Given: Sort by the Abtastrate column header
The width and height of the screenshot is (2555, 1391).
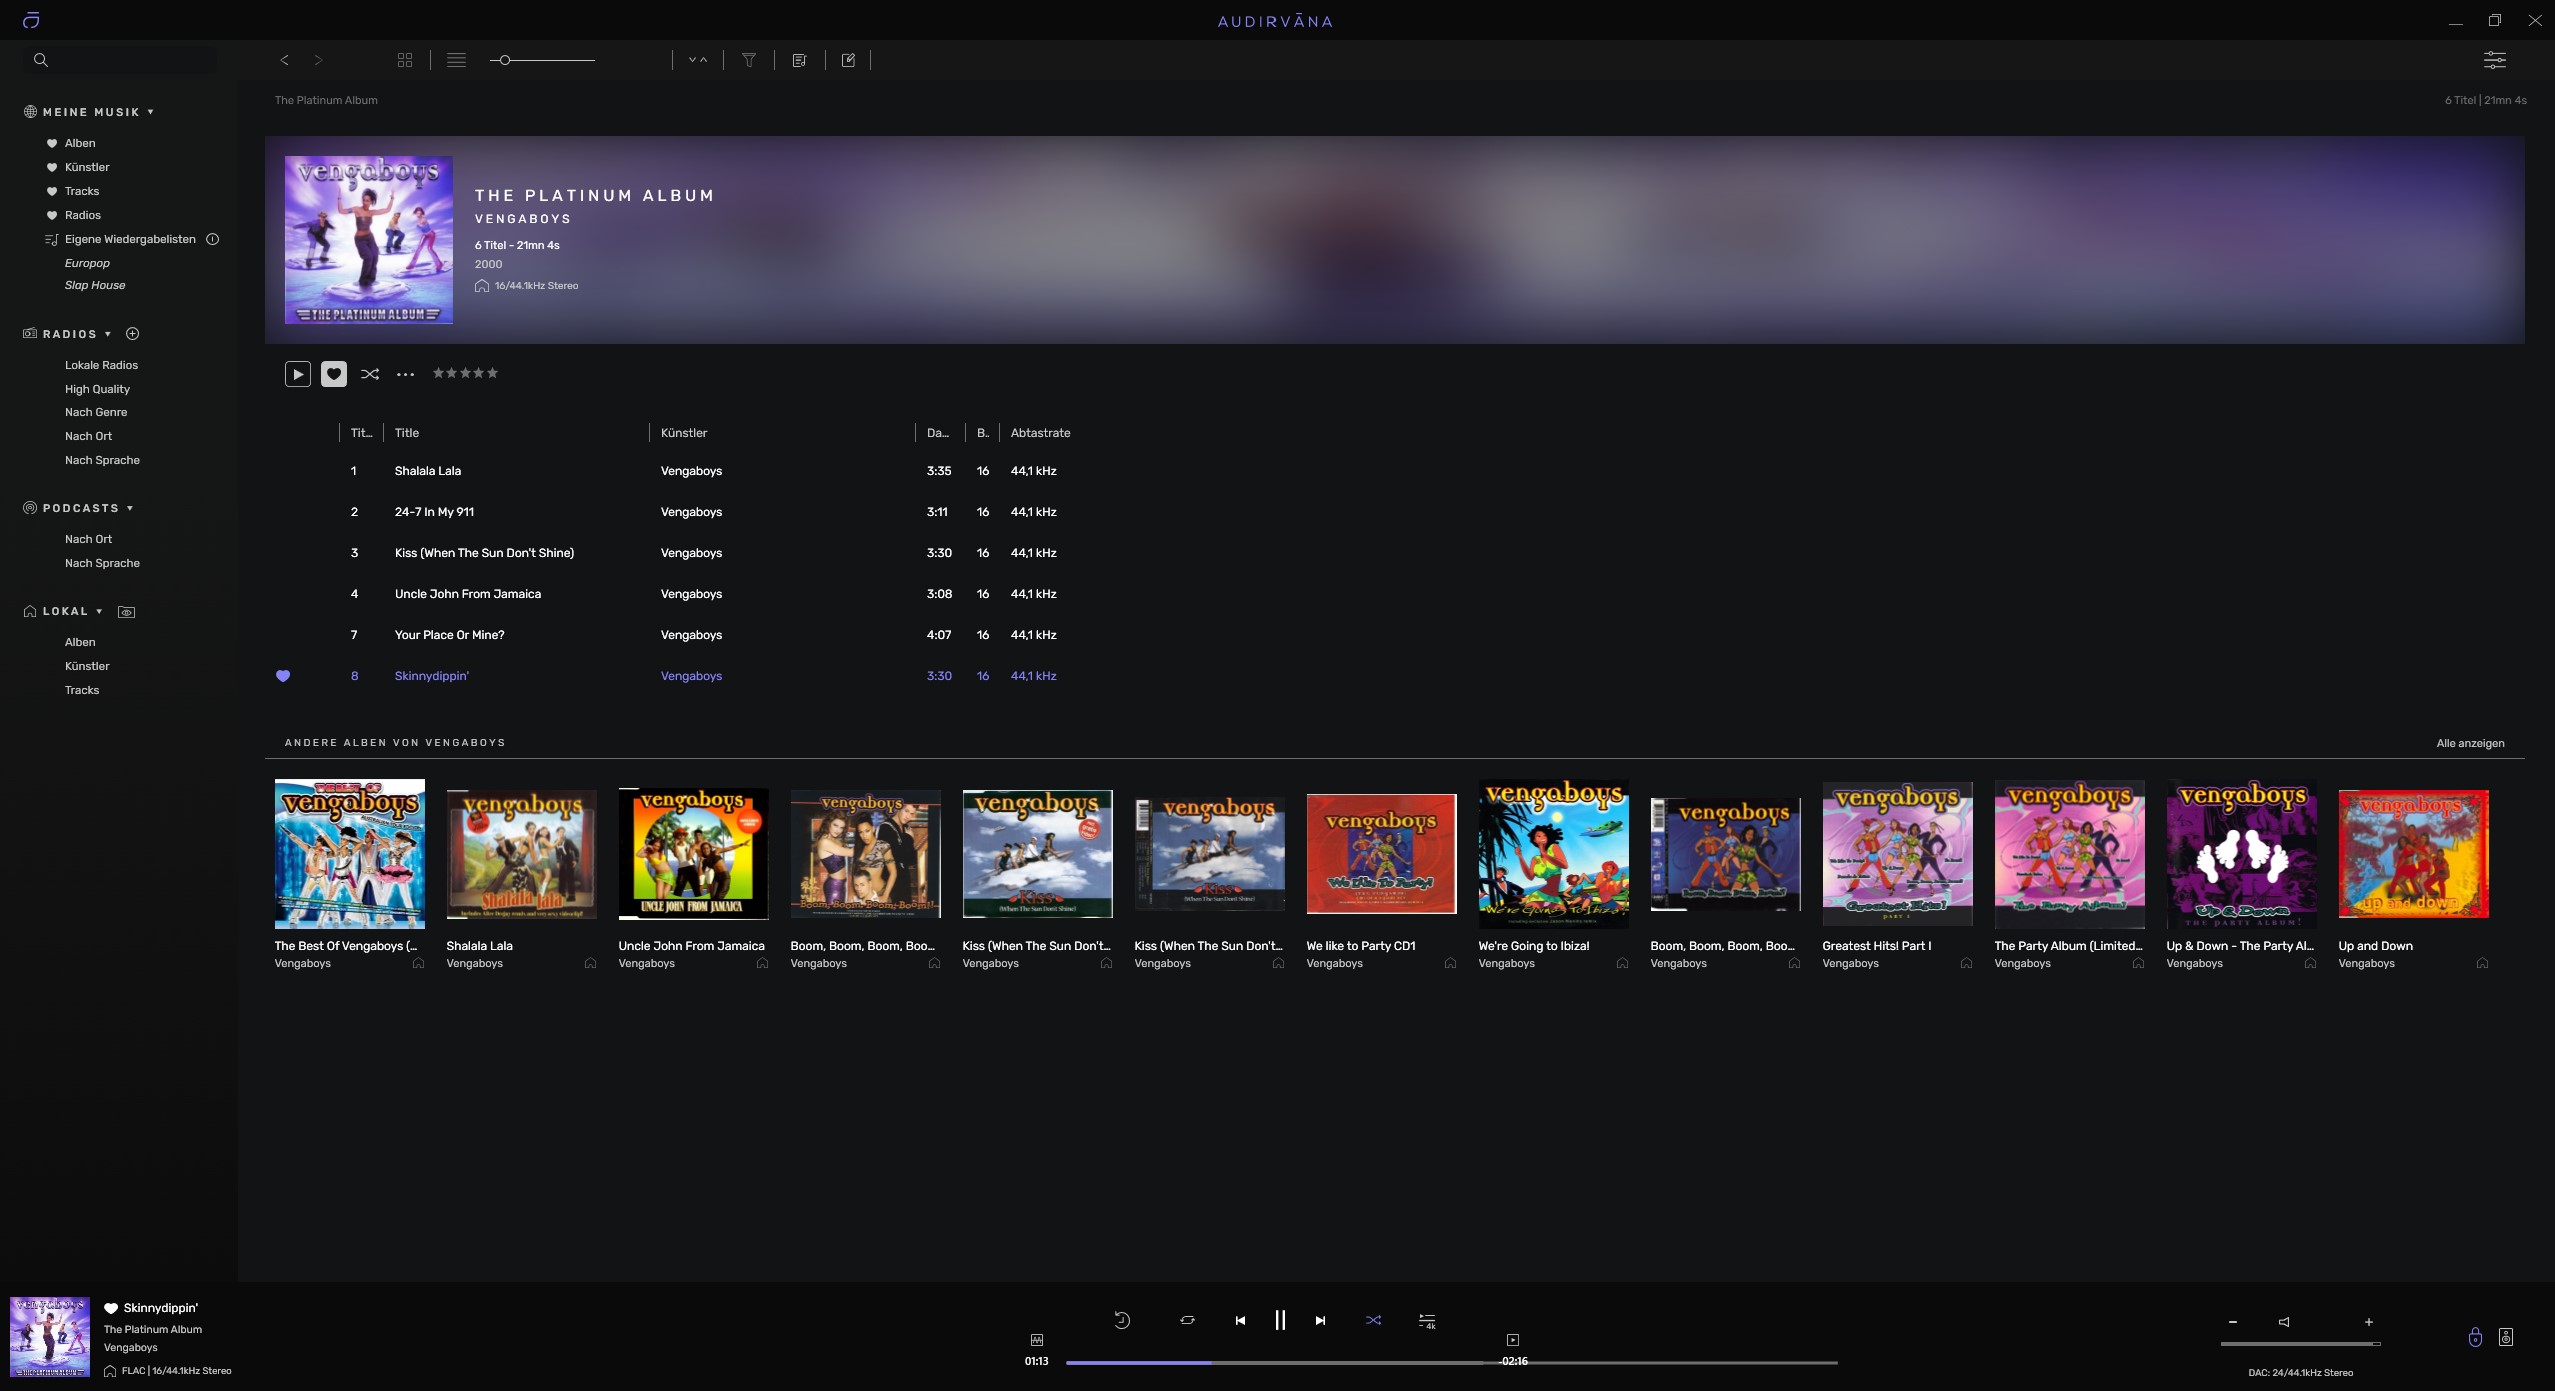Looking at the screenshot, I should [1040, 433].
